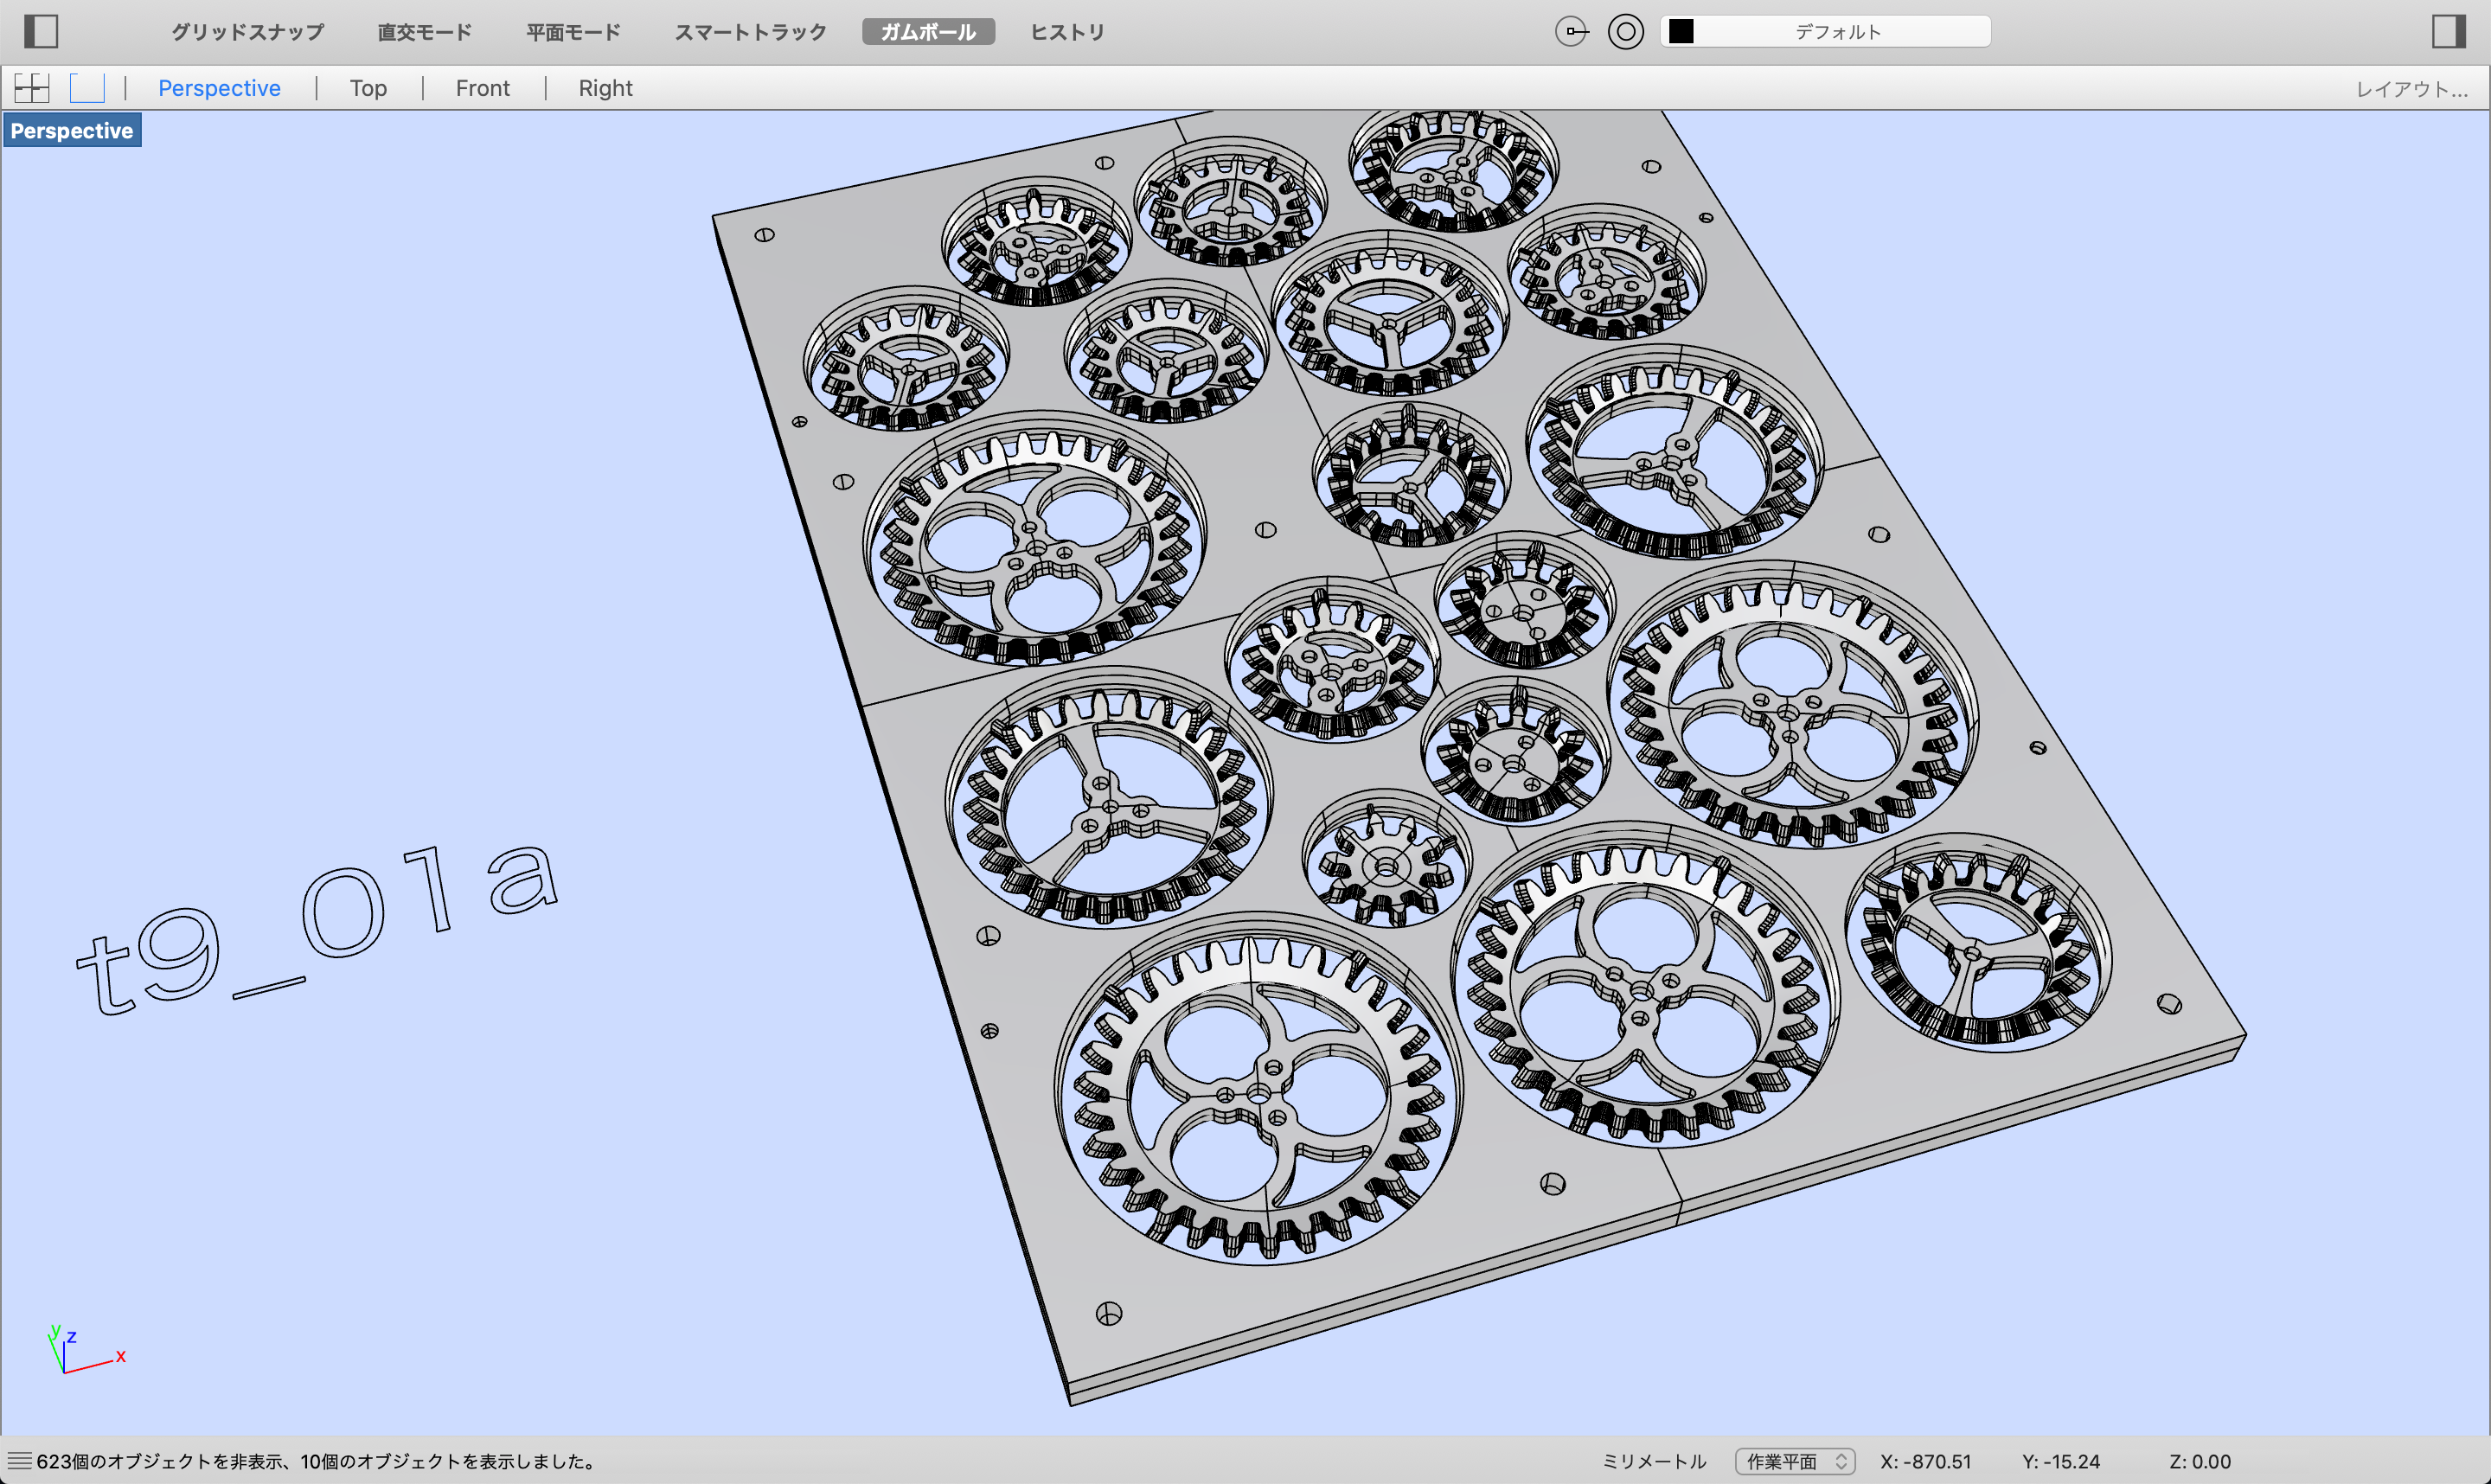The height and width of the screenshot is (1484, 2491).
Task: Click the object snap (osnap) circle icon
Action: tap(1571, 32)
